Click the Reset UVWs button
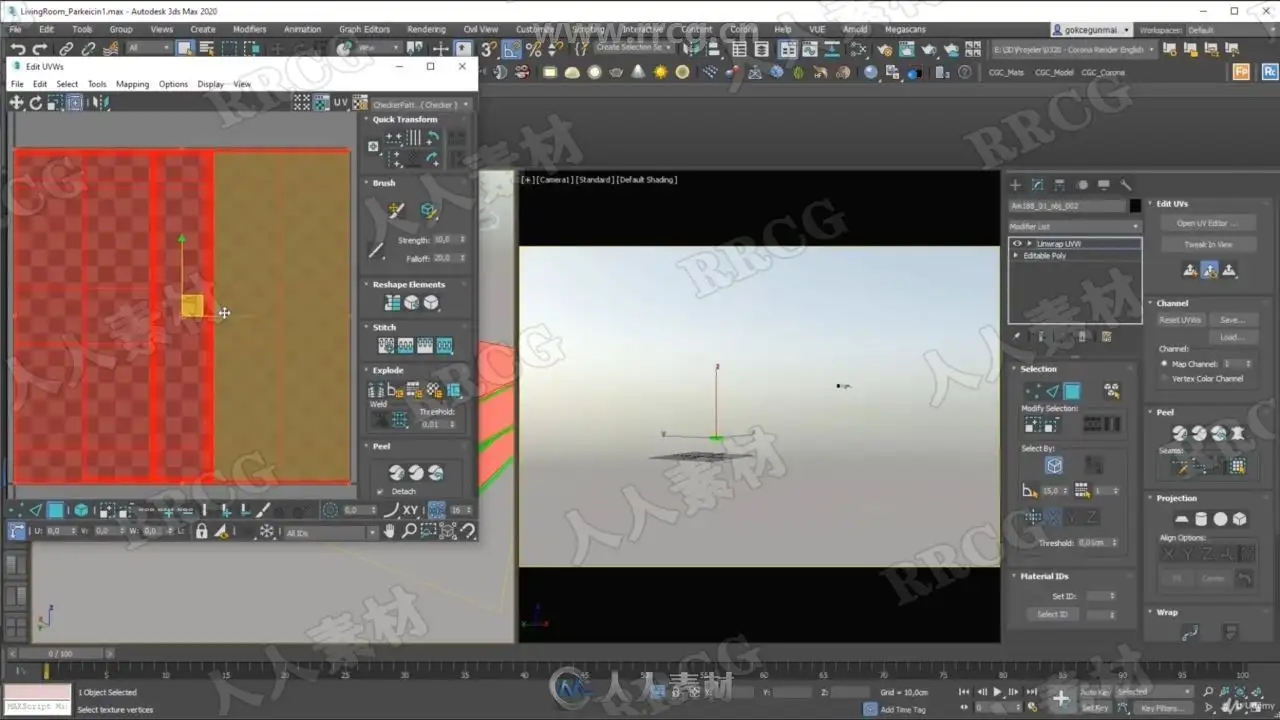Image resolution: width=1280 pixels, height=720 pixels. tap(1180, 320)
